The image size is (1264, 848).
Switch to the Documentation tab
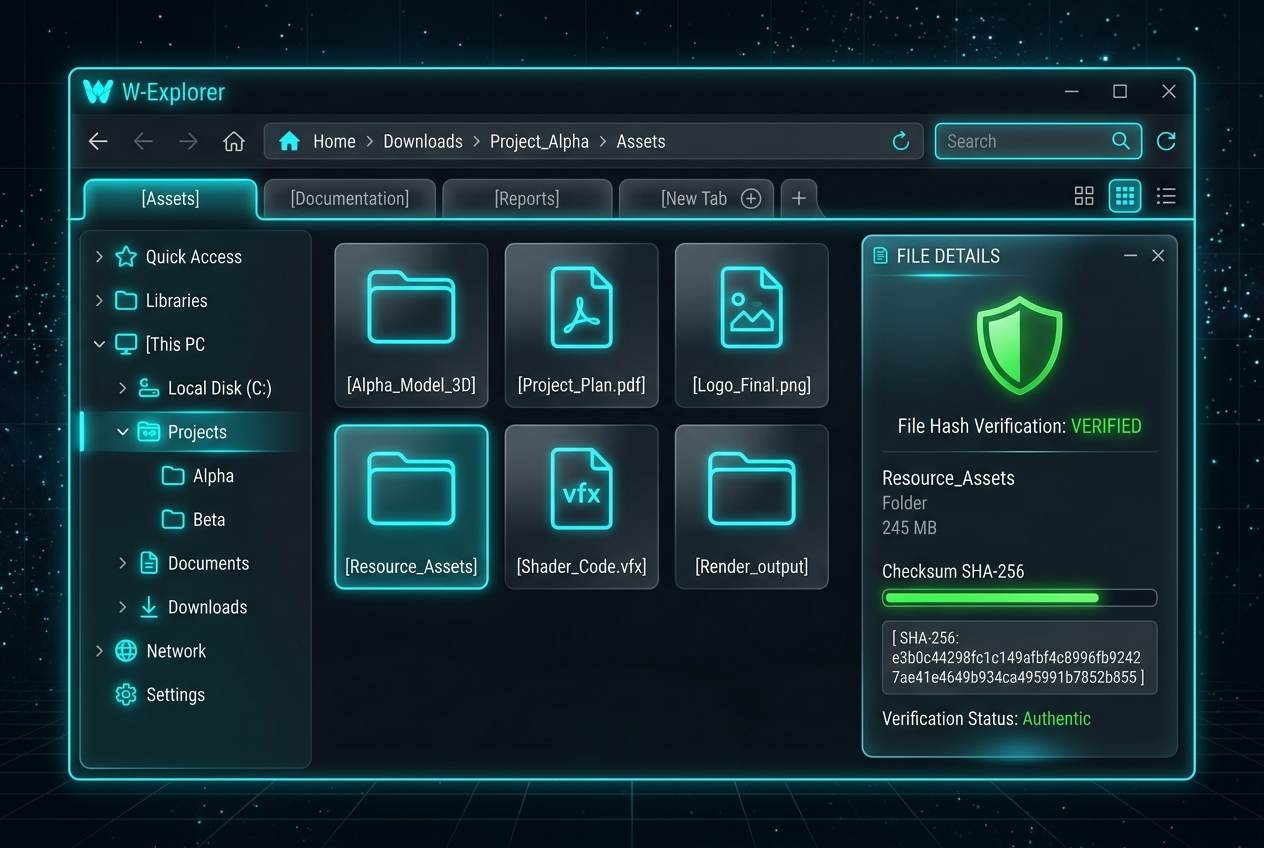[x=350, y=198]
